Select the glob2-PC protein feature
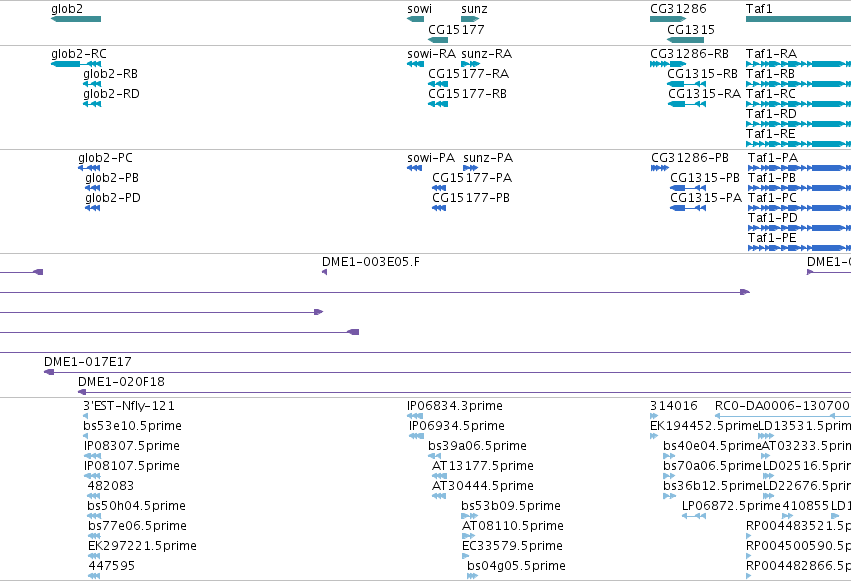This screenshot has height=581, width=851. (x=105, y=158)
